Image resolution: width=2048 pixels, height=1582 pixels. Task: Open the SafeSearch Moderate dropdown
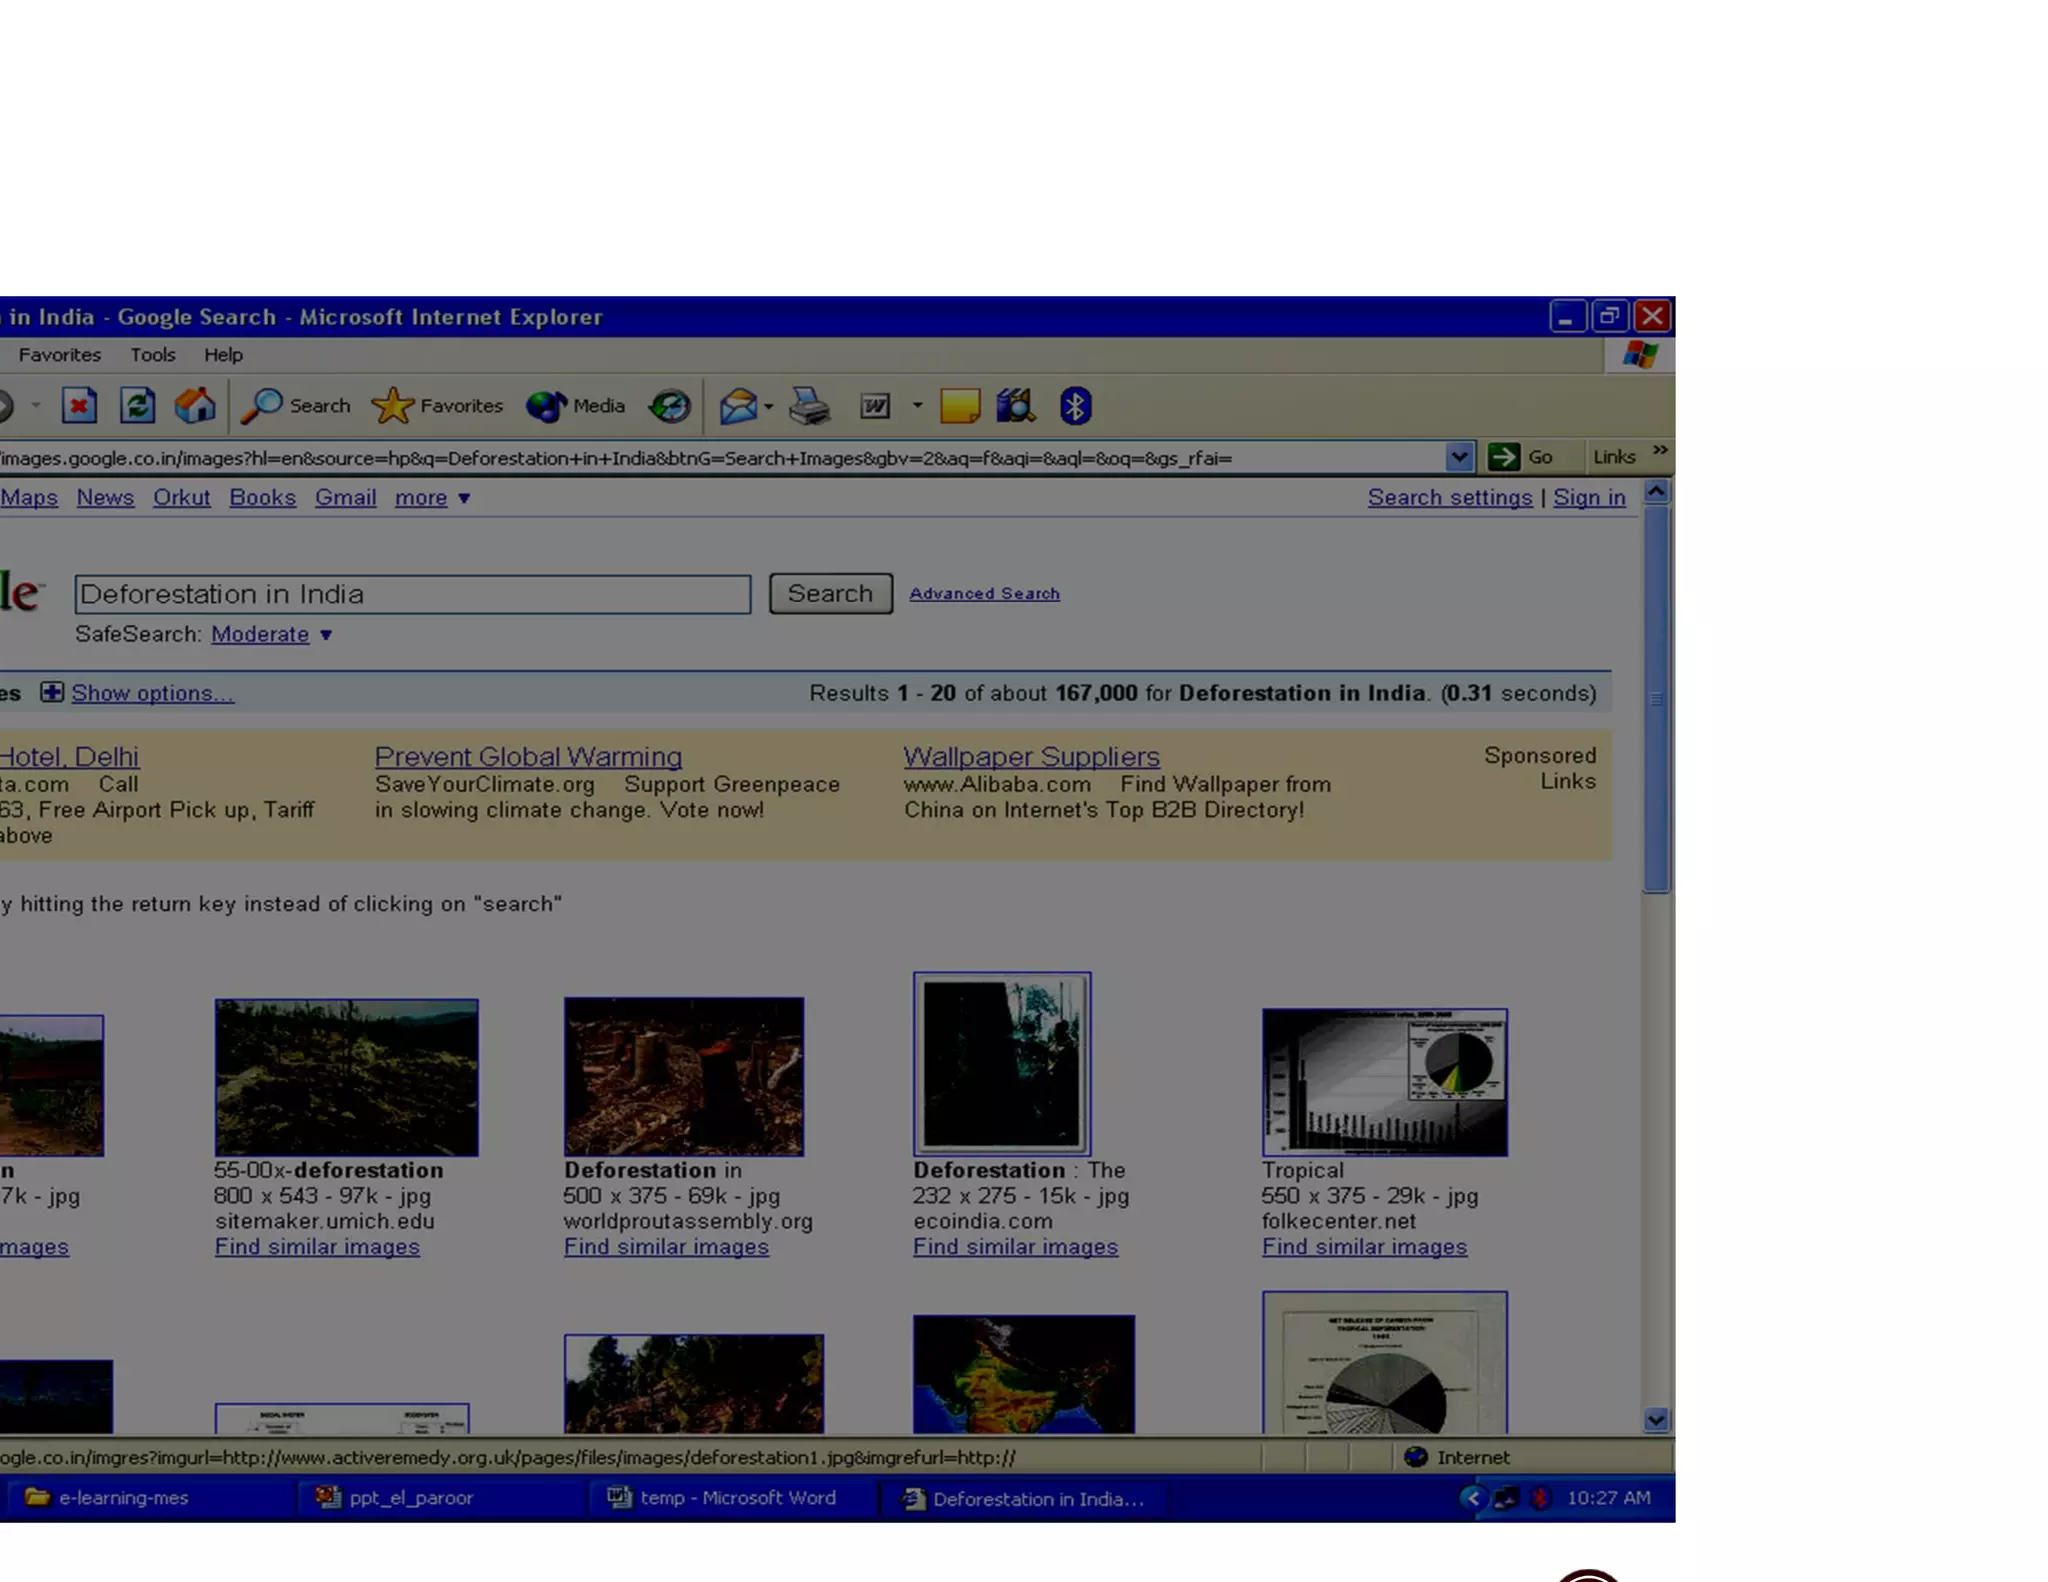(x=271, y=634)
